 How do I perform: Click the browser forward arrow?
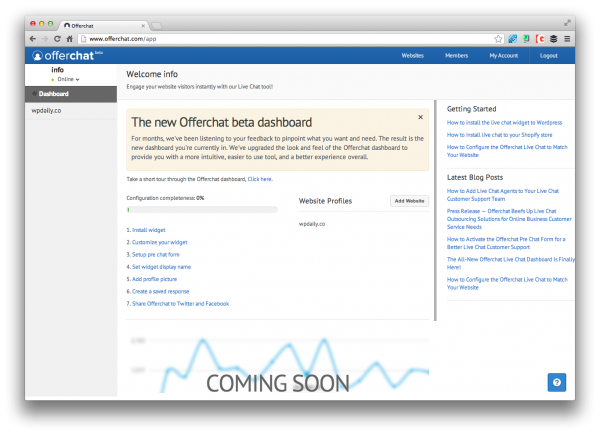click(x=45, y=39)
